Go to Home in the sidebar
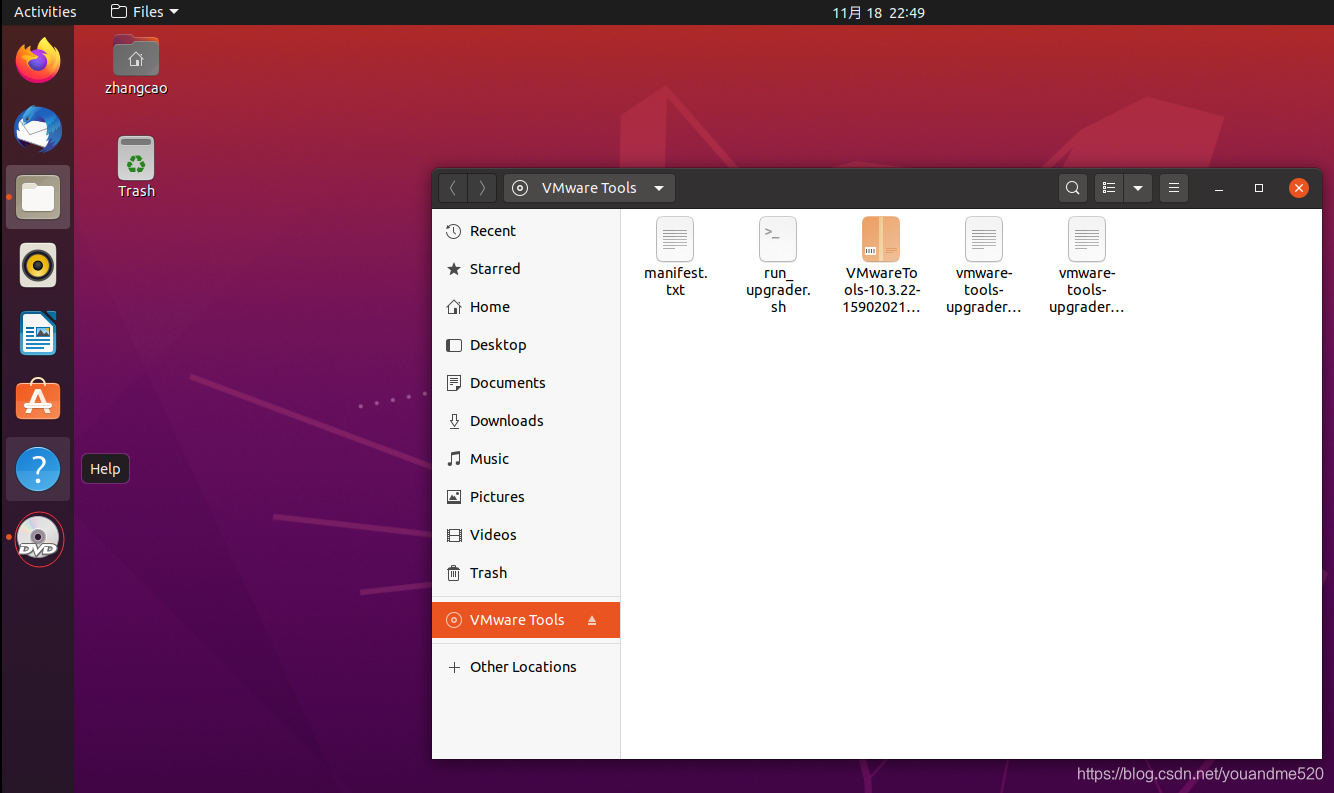1334x793 pixels. (x=526, y=307)
